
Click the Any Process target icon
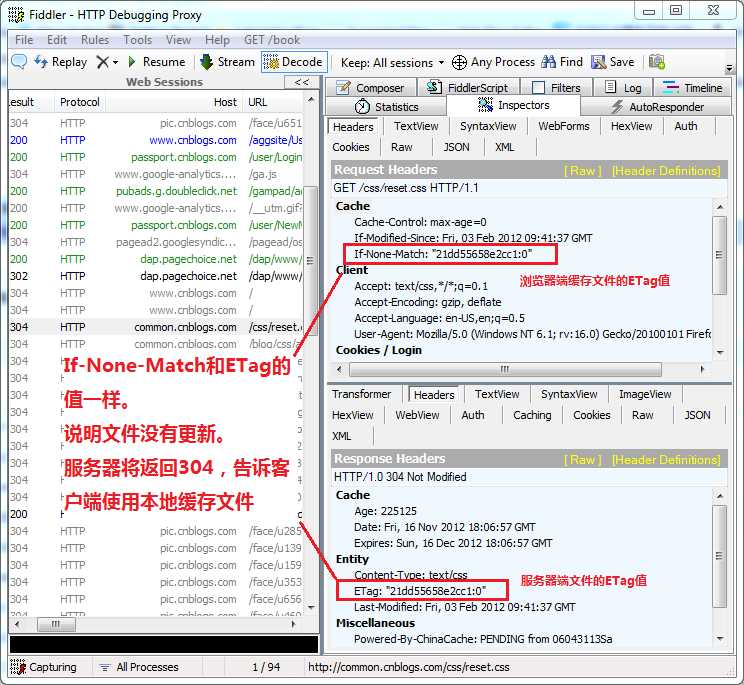459,62
